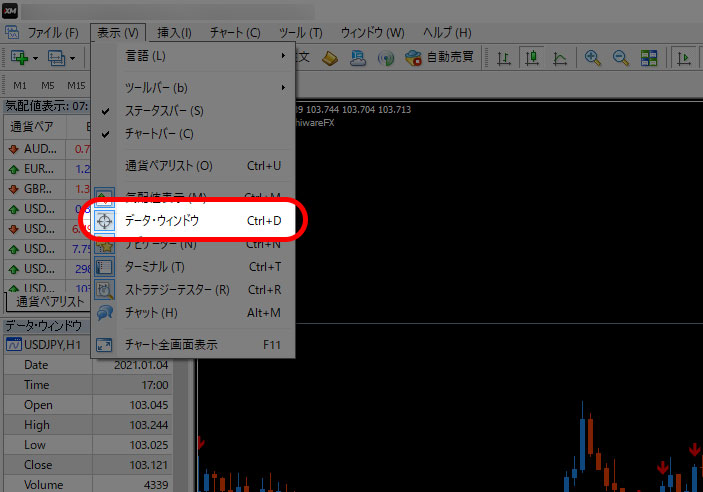
Task: Click the zoom out magnifier icon
Action: 621,58
